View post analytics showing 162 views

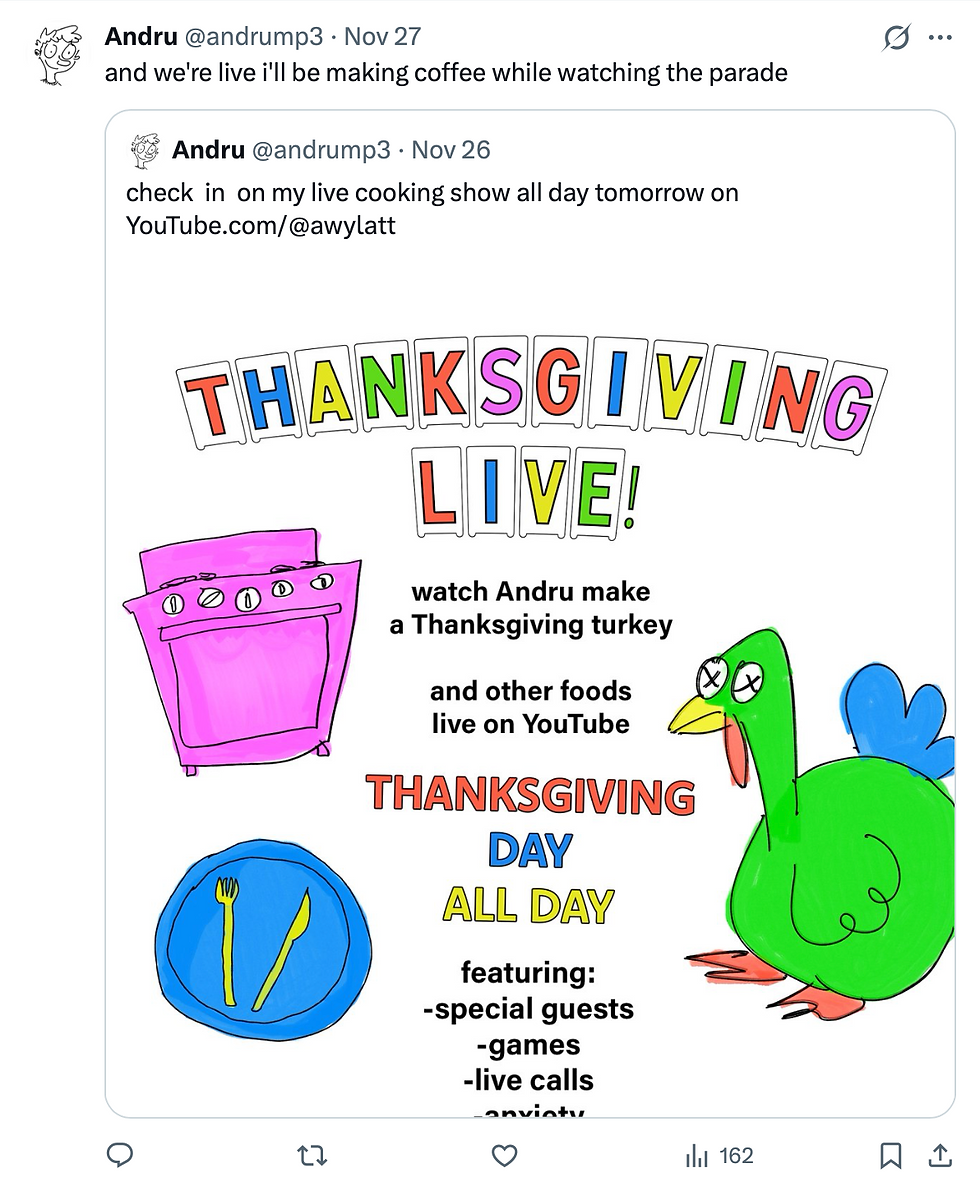click(719, 1156)
